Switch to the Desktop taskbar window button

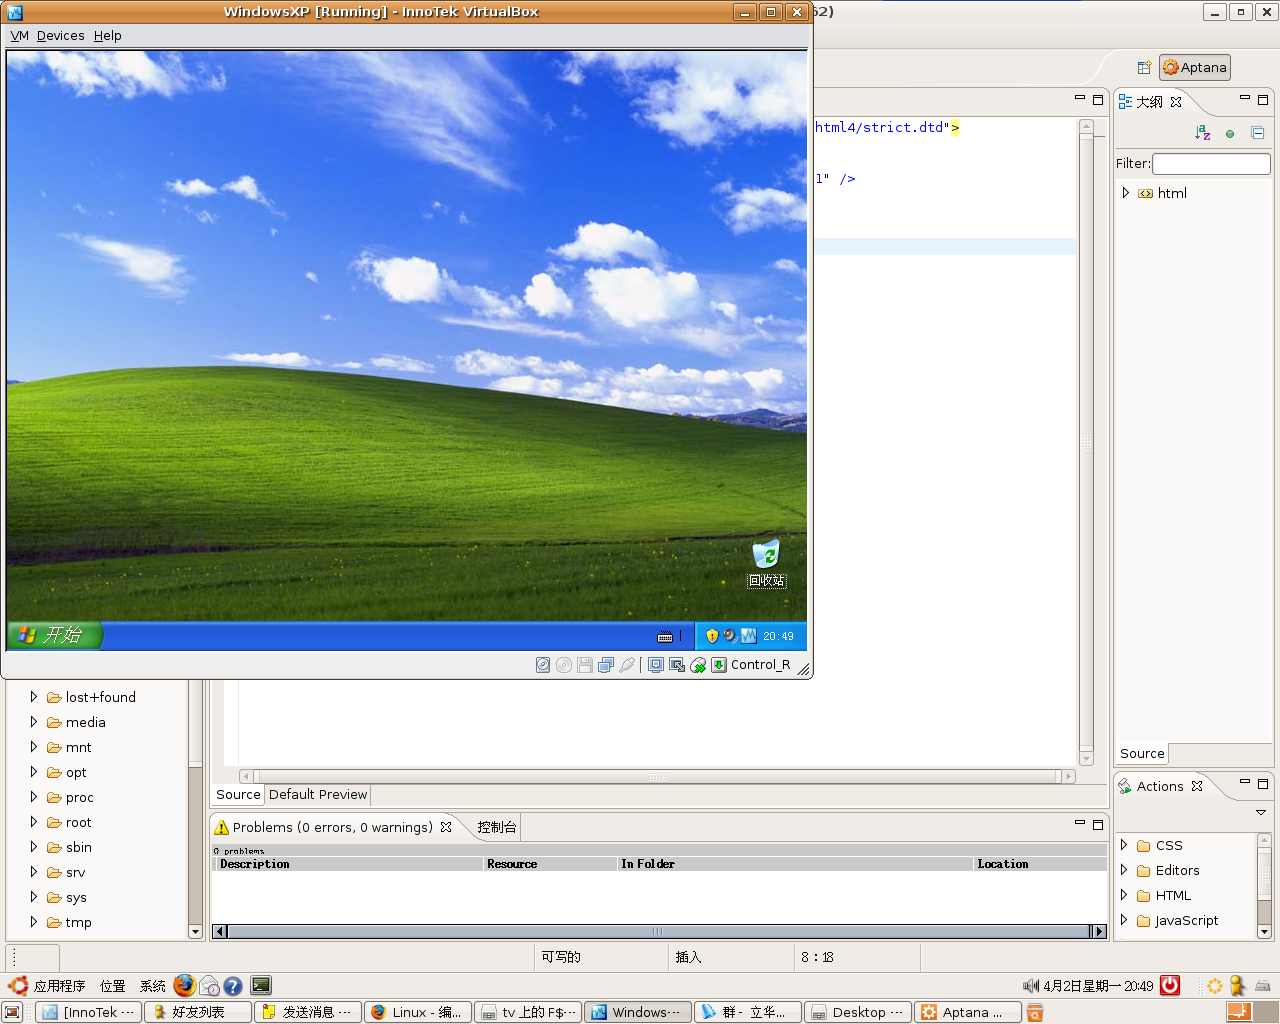click(x=858, y=1012)
